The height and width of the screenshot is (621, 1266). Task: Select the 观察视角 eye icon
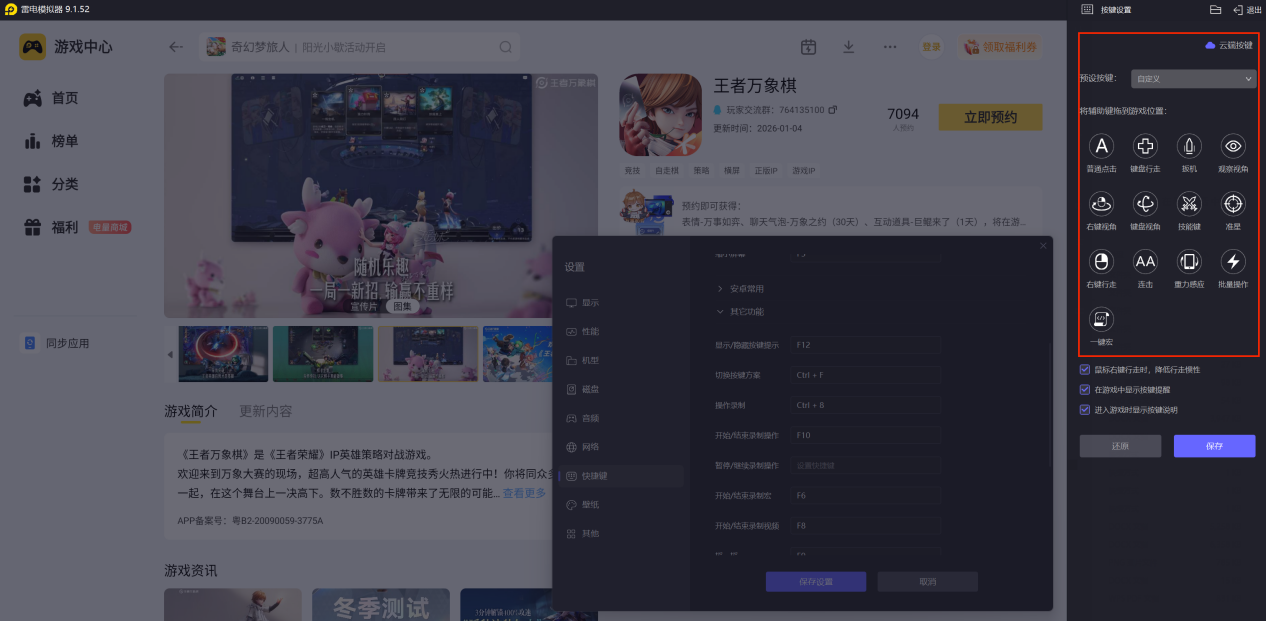click(x=1233, y=147)
